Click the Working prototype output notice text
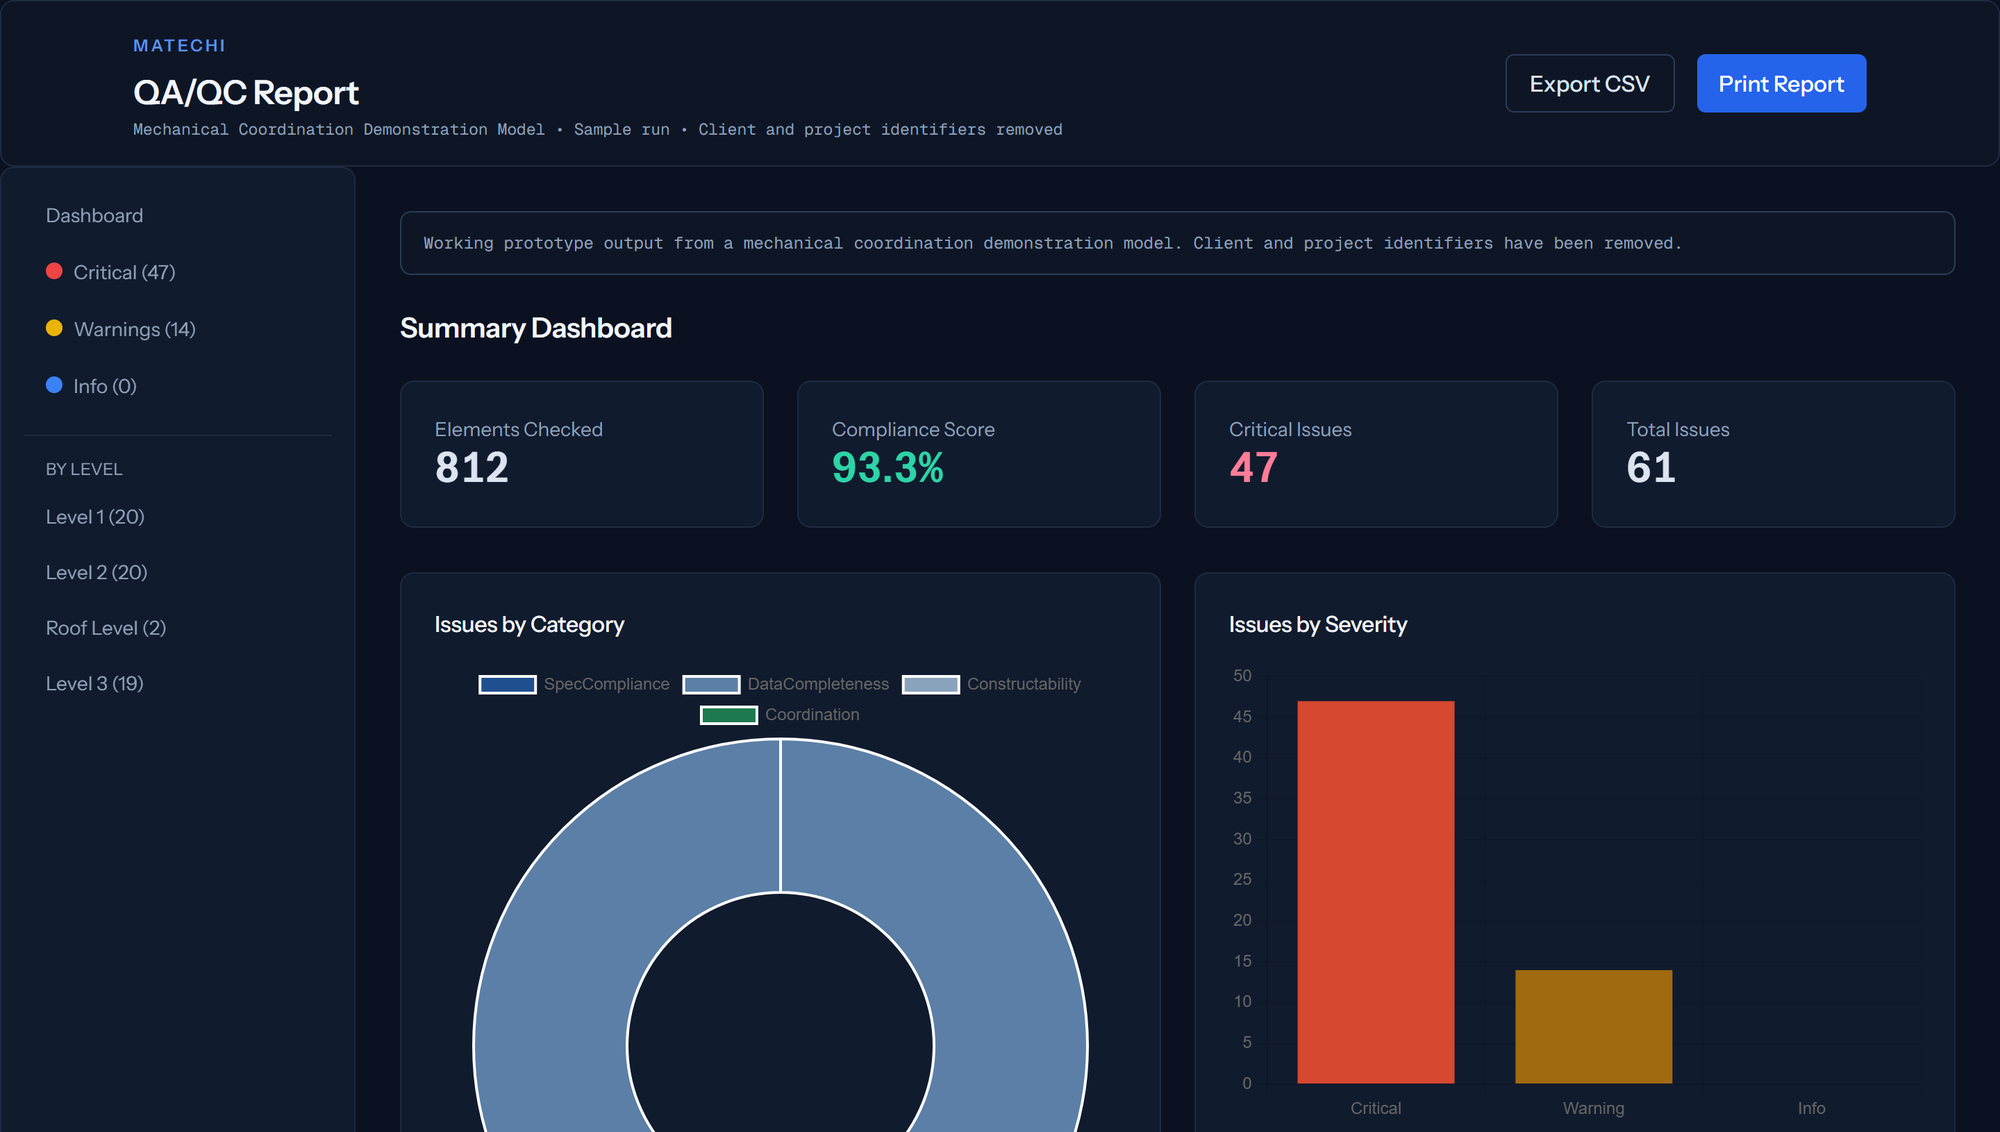 (1052, 243)
